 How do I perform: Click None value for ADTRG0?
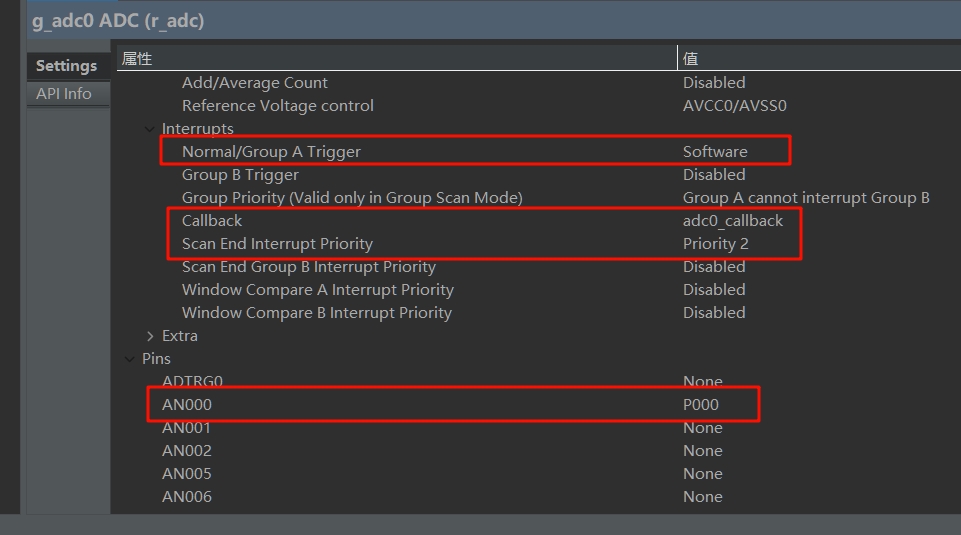[702, 381]
